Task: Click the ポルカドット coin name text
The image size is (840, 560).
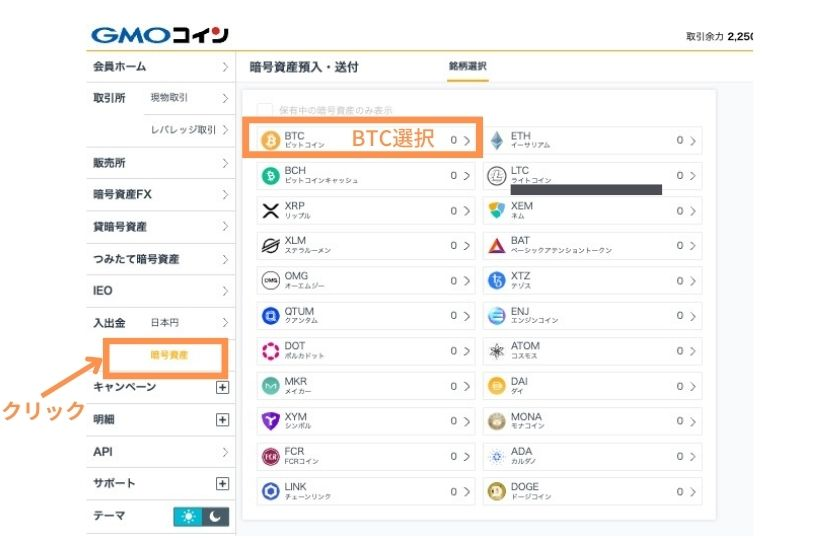Action: 304,356
